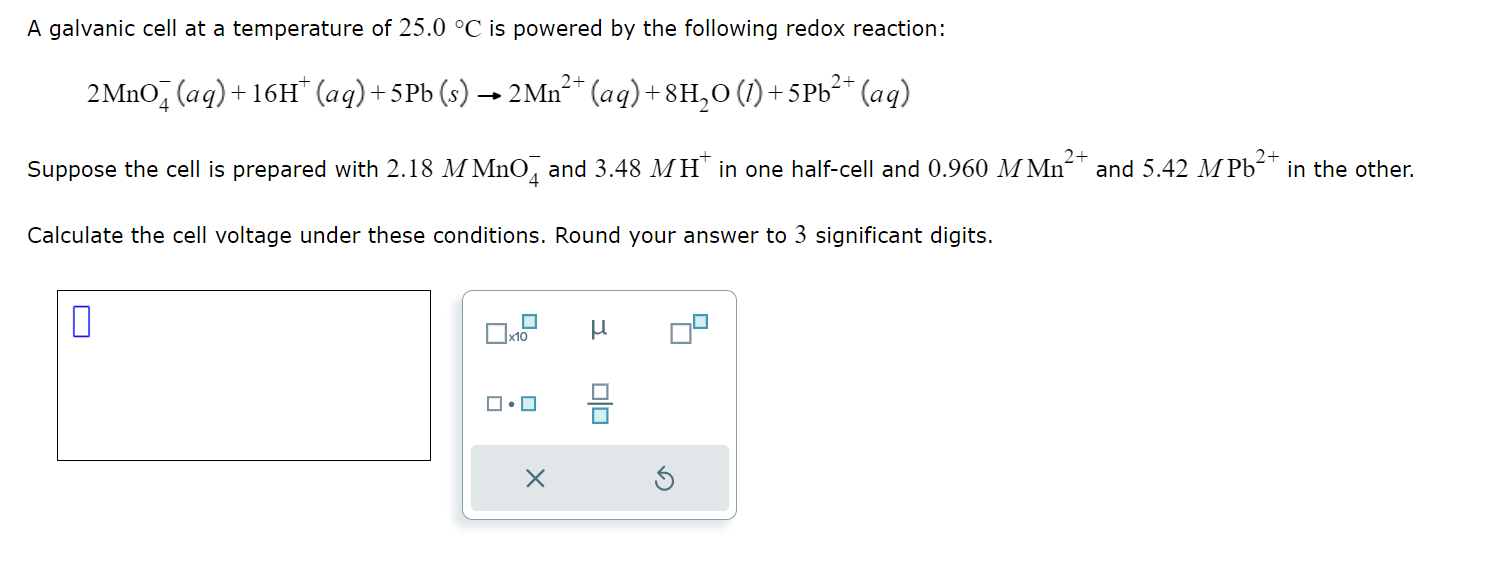
Task: Use the stacked fraction entry icon
Action: click(x=598, y=402)
